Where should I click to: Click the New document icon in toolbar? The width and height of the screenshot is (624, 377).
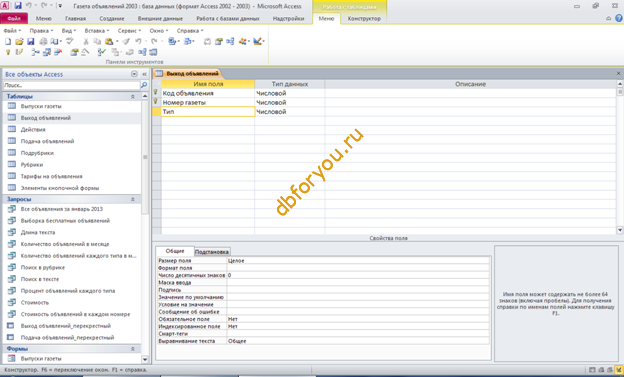tap(8, 41)
